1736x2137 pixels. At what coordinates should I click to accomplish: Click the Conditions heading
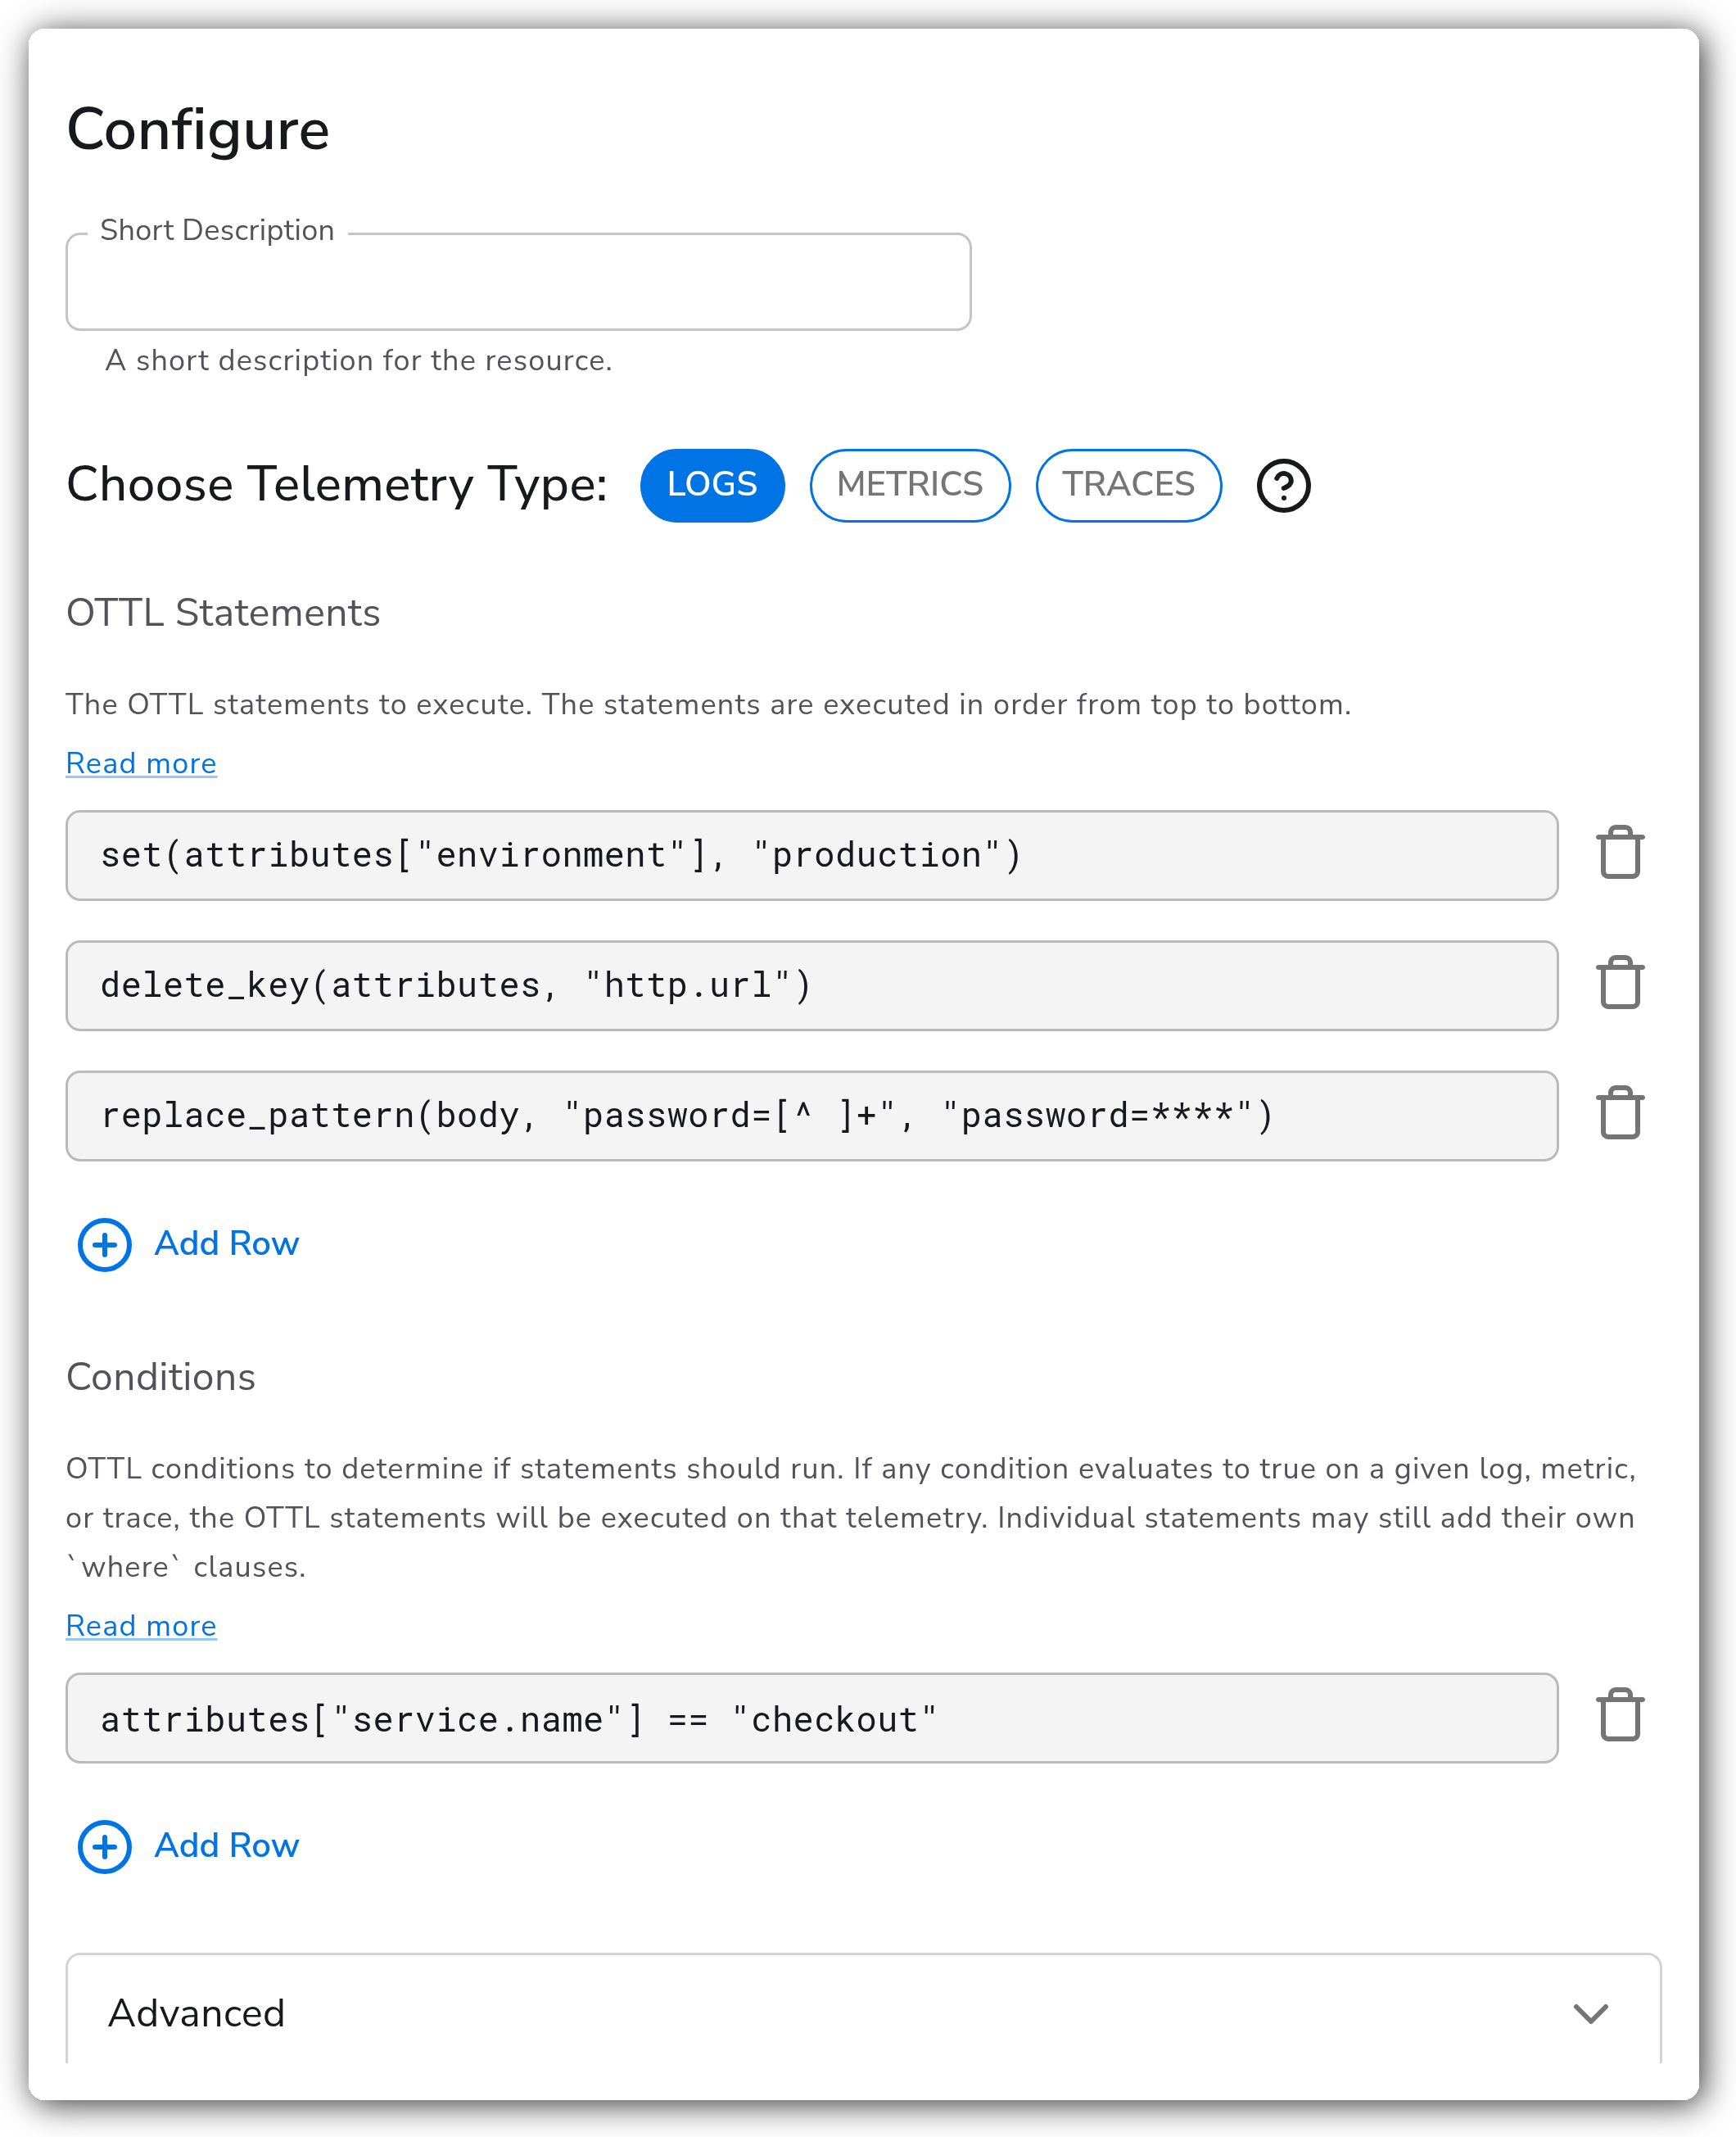coord(161,1377)
